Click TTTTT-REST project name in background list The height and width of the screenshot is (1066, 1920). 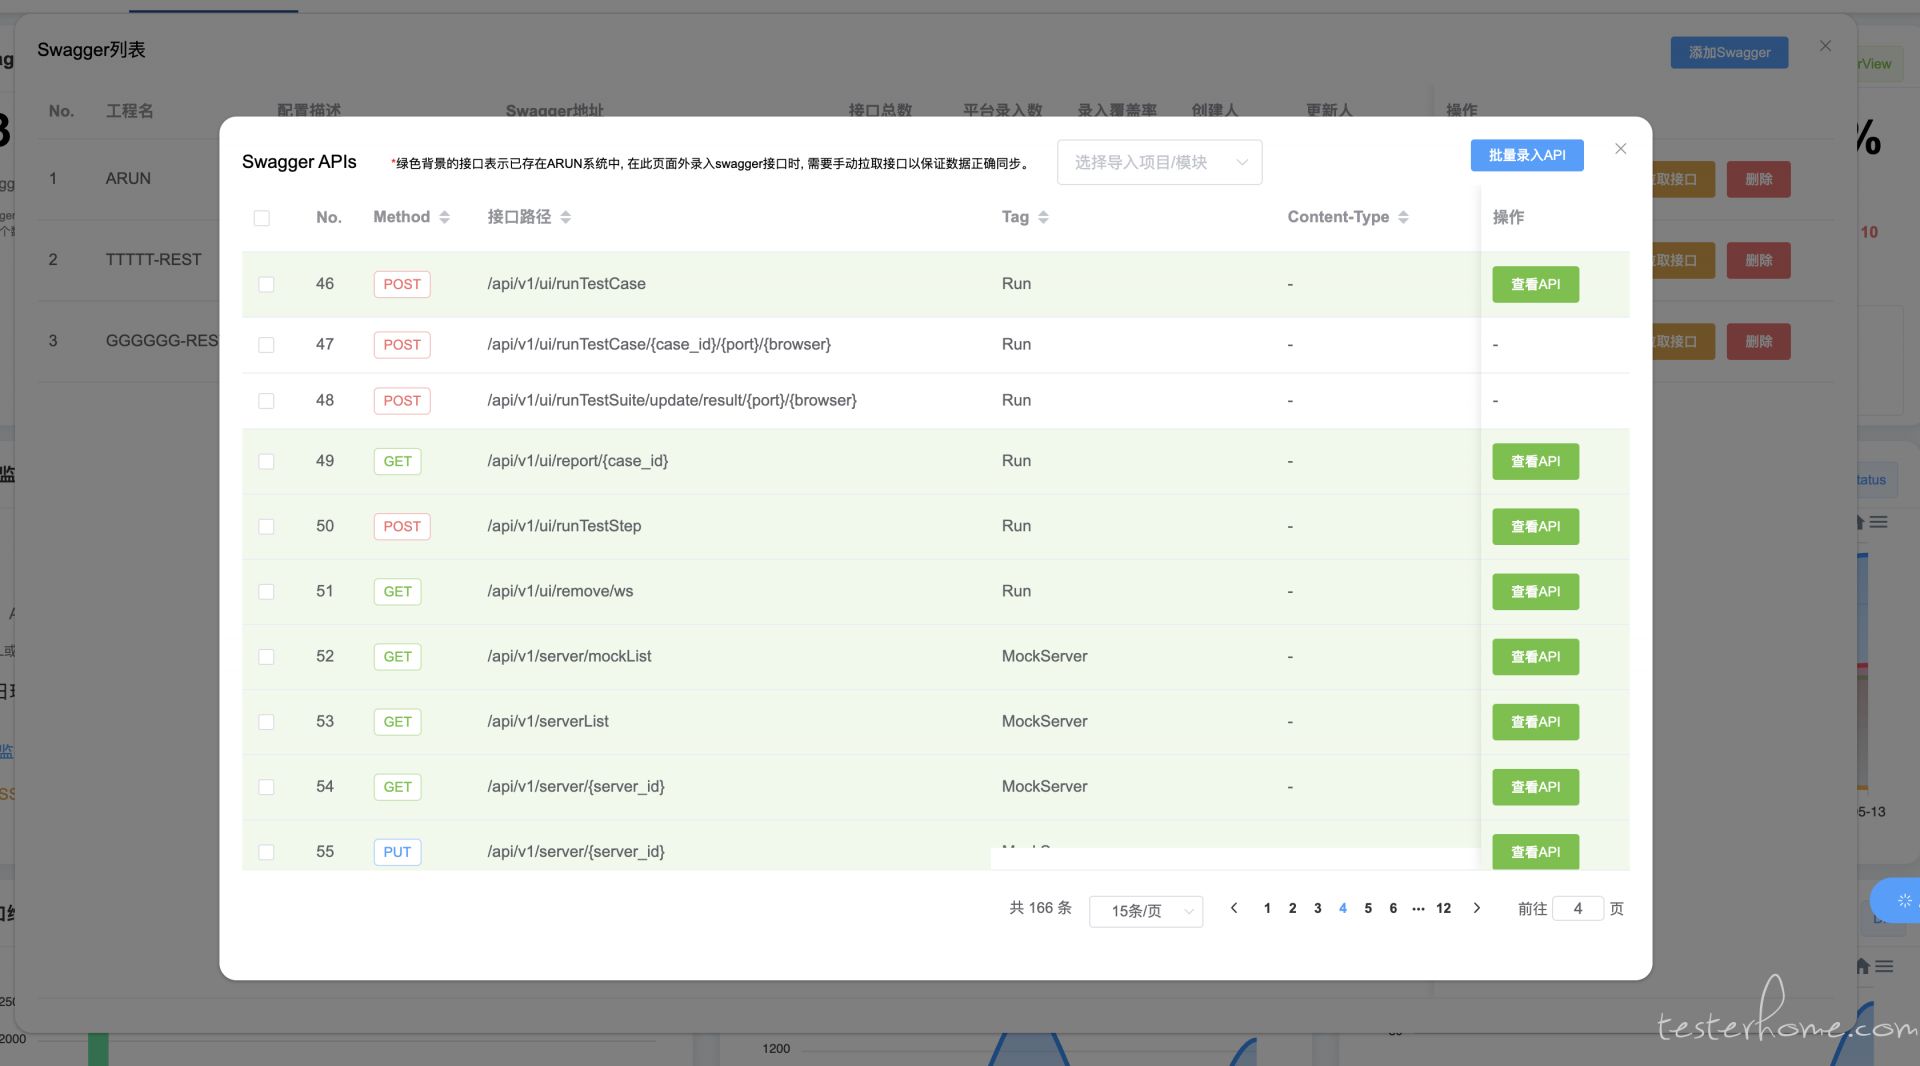(x=153, y=259)
